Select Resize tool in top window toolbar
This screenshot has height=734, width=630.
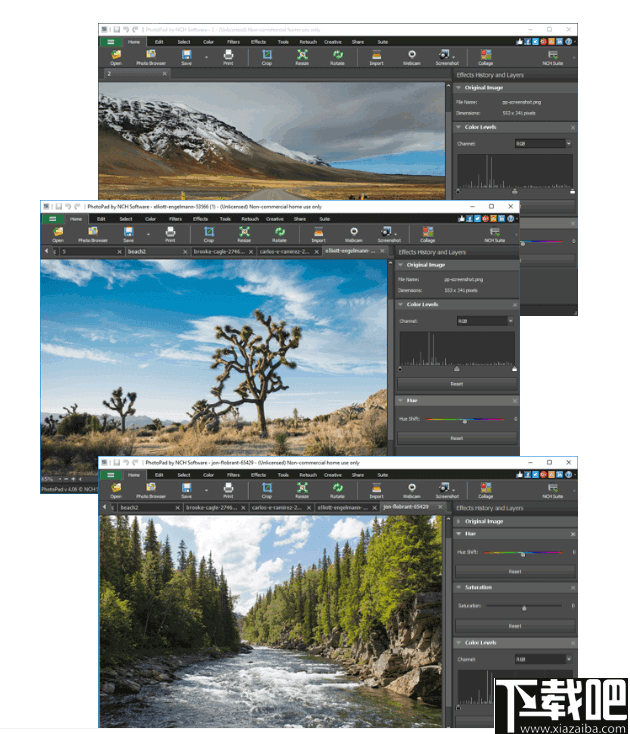pos(302,57)
